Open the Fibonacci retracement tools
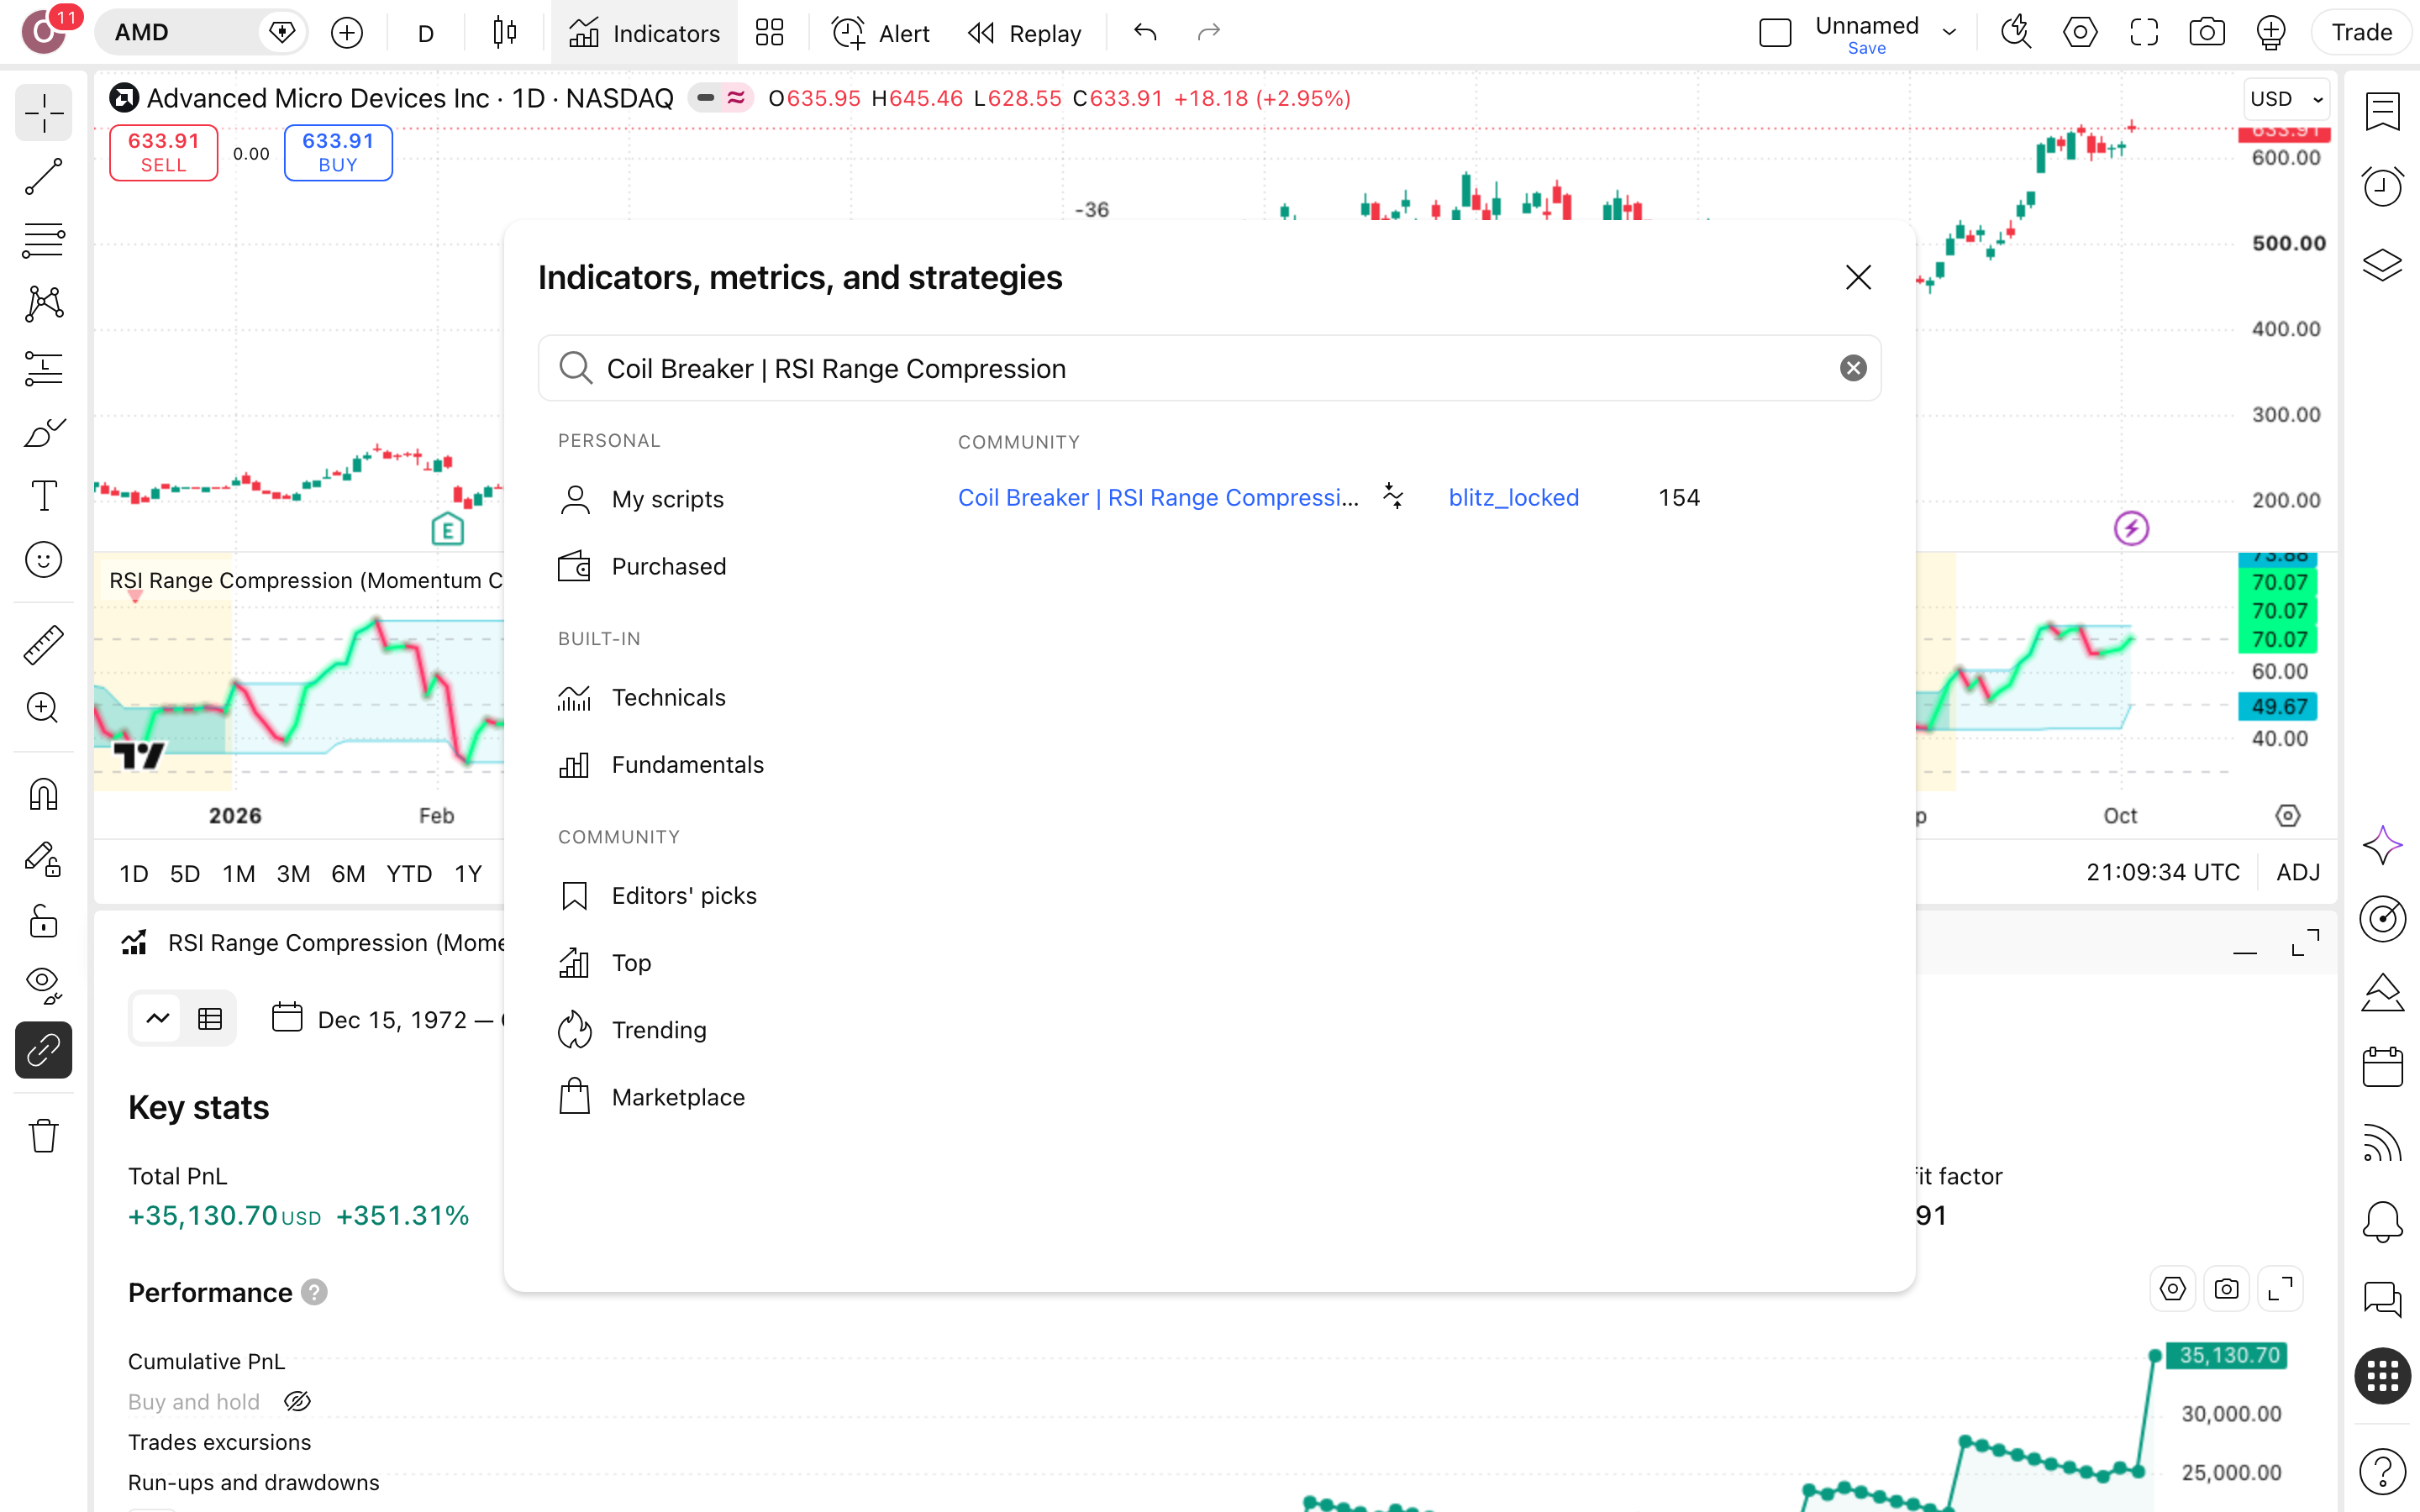Screen dimensions: 2420x1512 point(43,240)
